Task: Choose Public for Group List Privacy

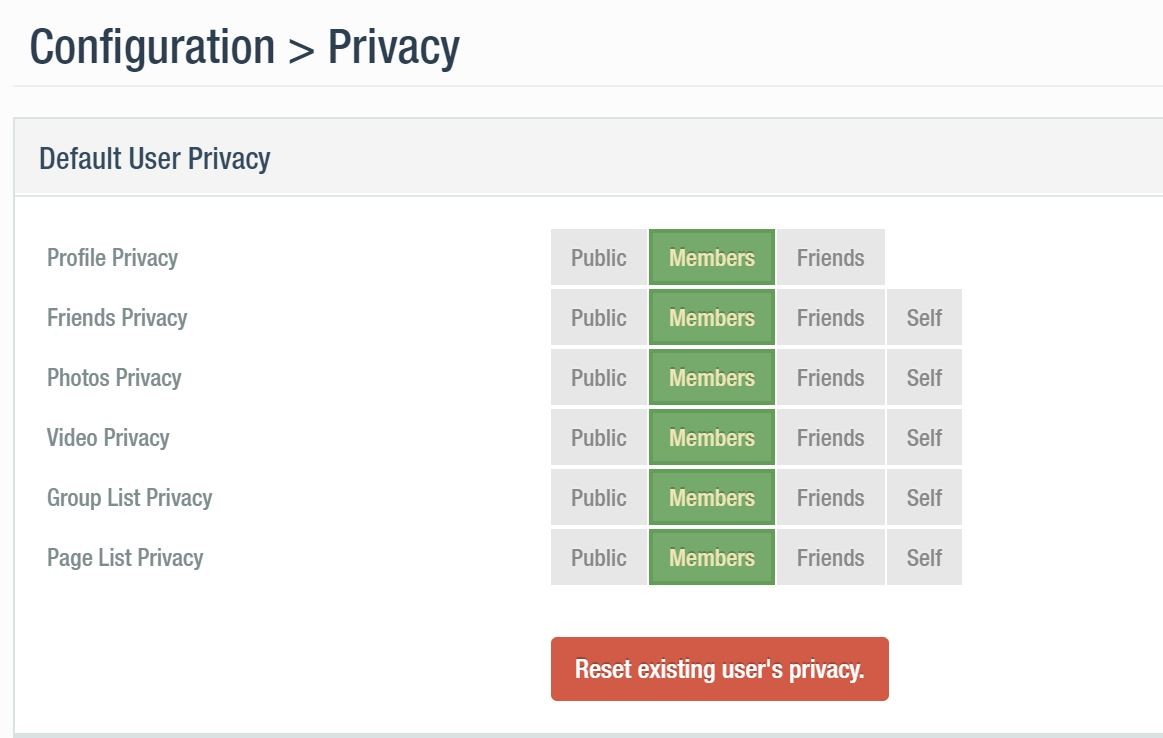Action: (598, 498)
